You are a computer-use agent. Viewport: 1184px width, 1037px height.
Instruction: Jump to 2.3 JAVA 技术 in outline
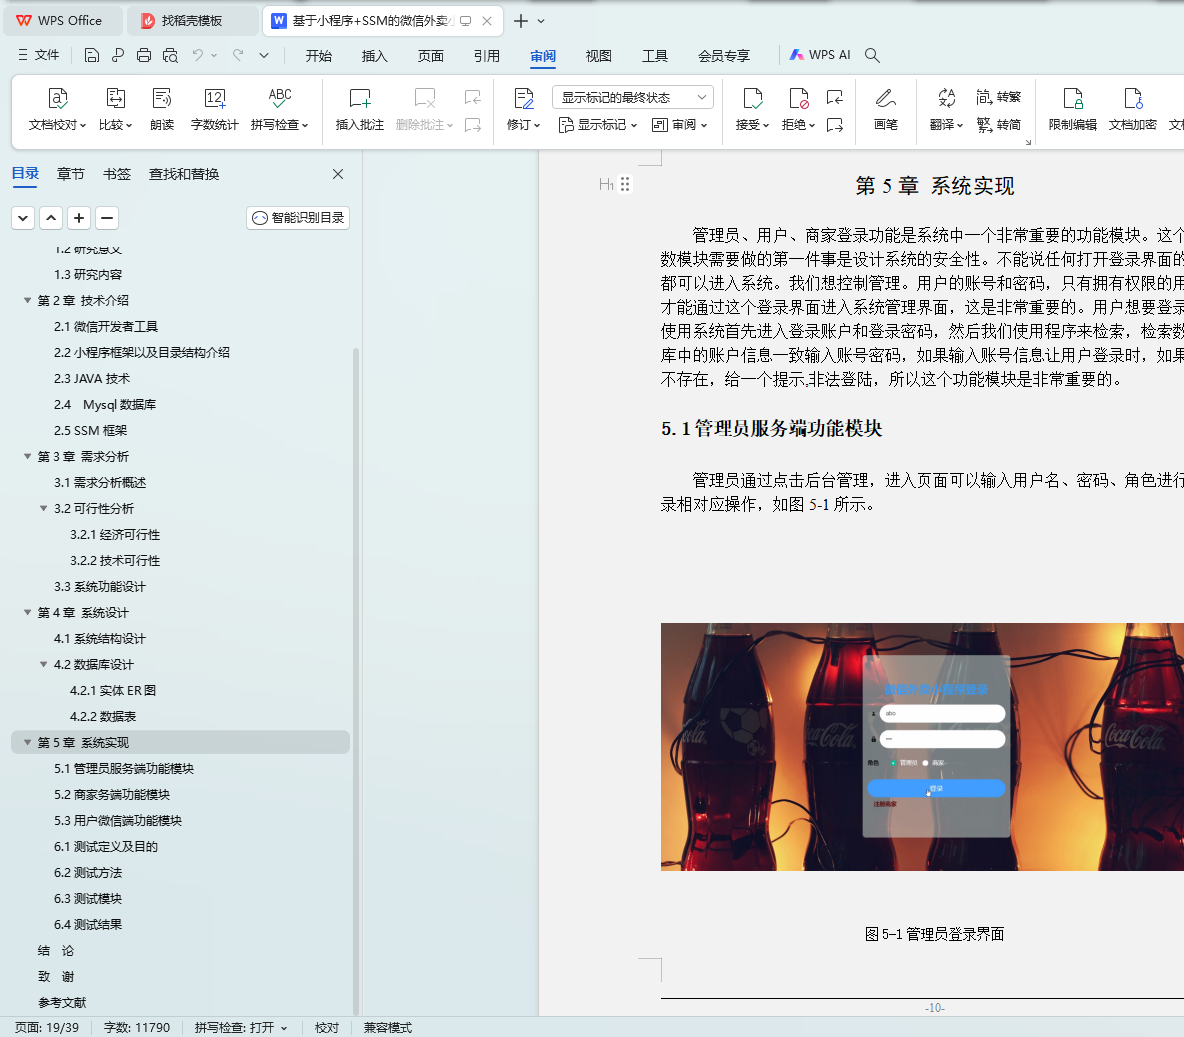(91, 378)
